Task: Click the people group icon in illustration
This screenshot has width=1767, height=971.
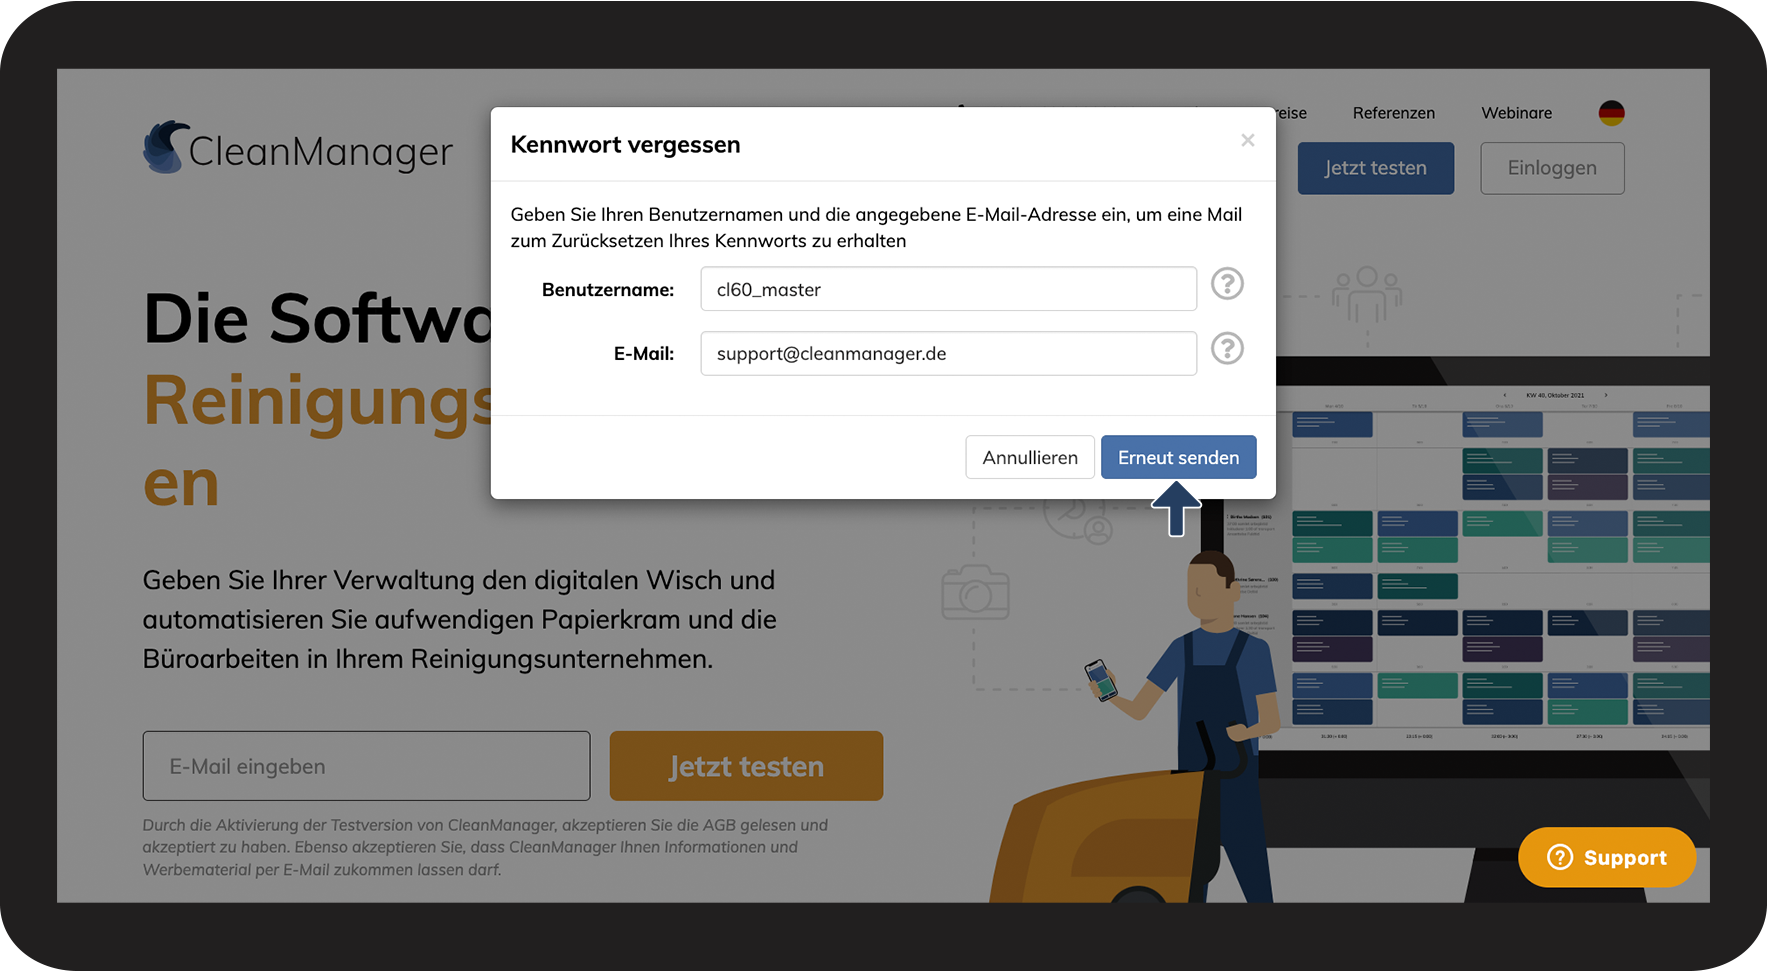Action: 1367,293
